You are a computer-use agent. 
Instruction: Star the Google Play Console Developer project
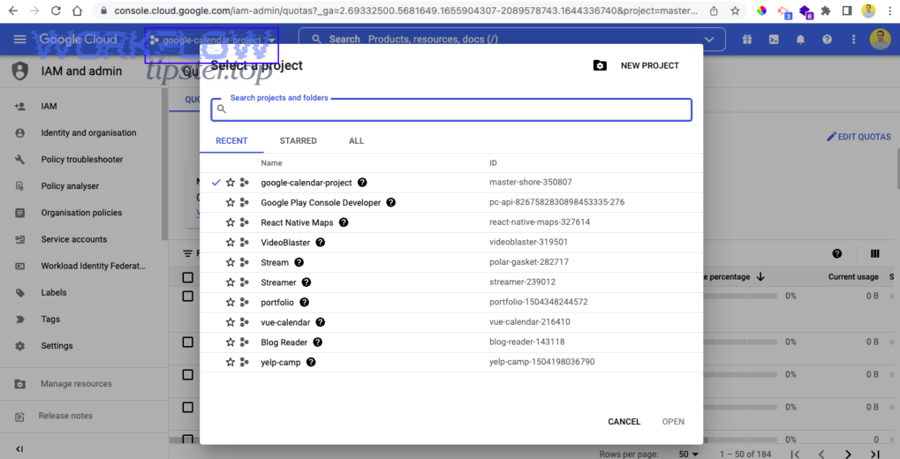point(230,203)
